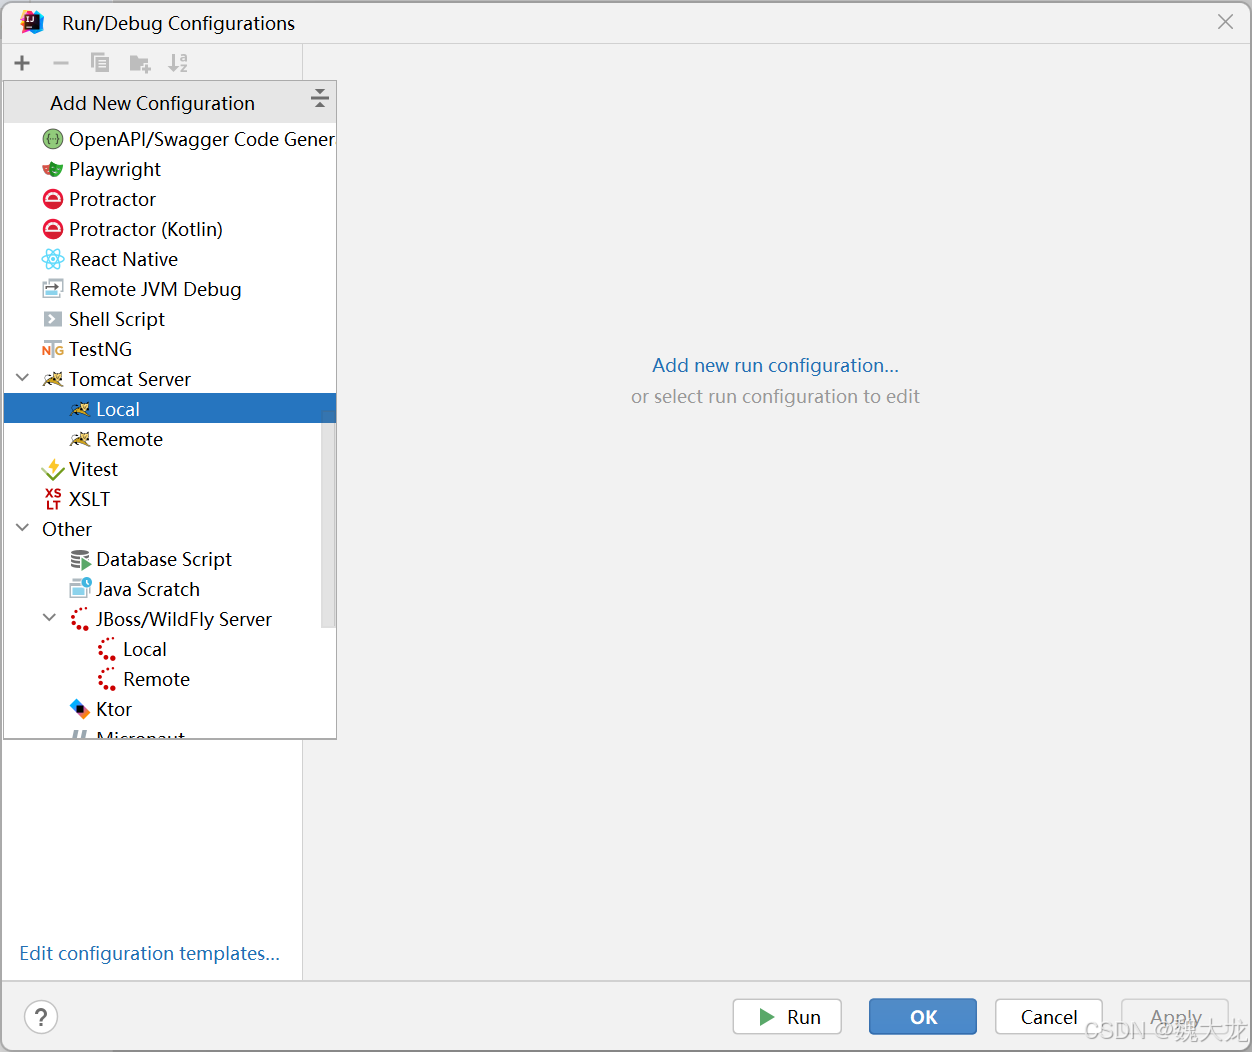
Task: Choose React Native from the list
Action: click(170, 259)
